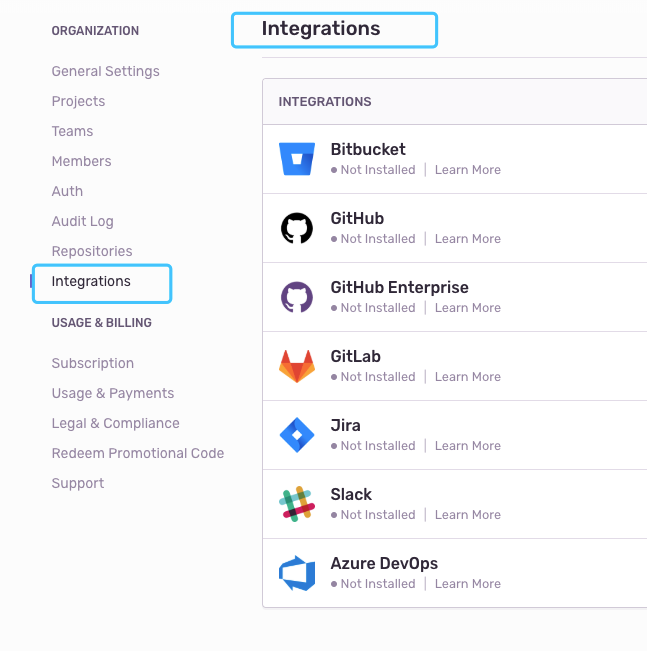Open the Support page
Screen dimensions: 647x651
tap(78, 483)
